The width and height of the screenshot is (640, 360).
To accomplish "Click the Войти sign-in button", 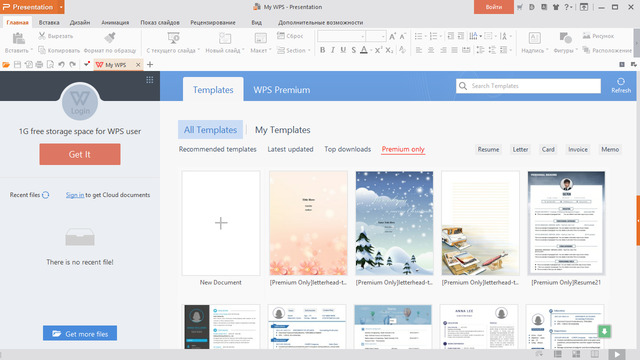I will tap(494, 7).
